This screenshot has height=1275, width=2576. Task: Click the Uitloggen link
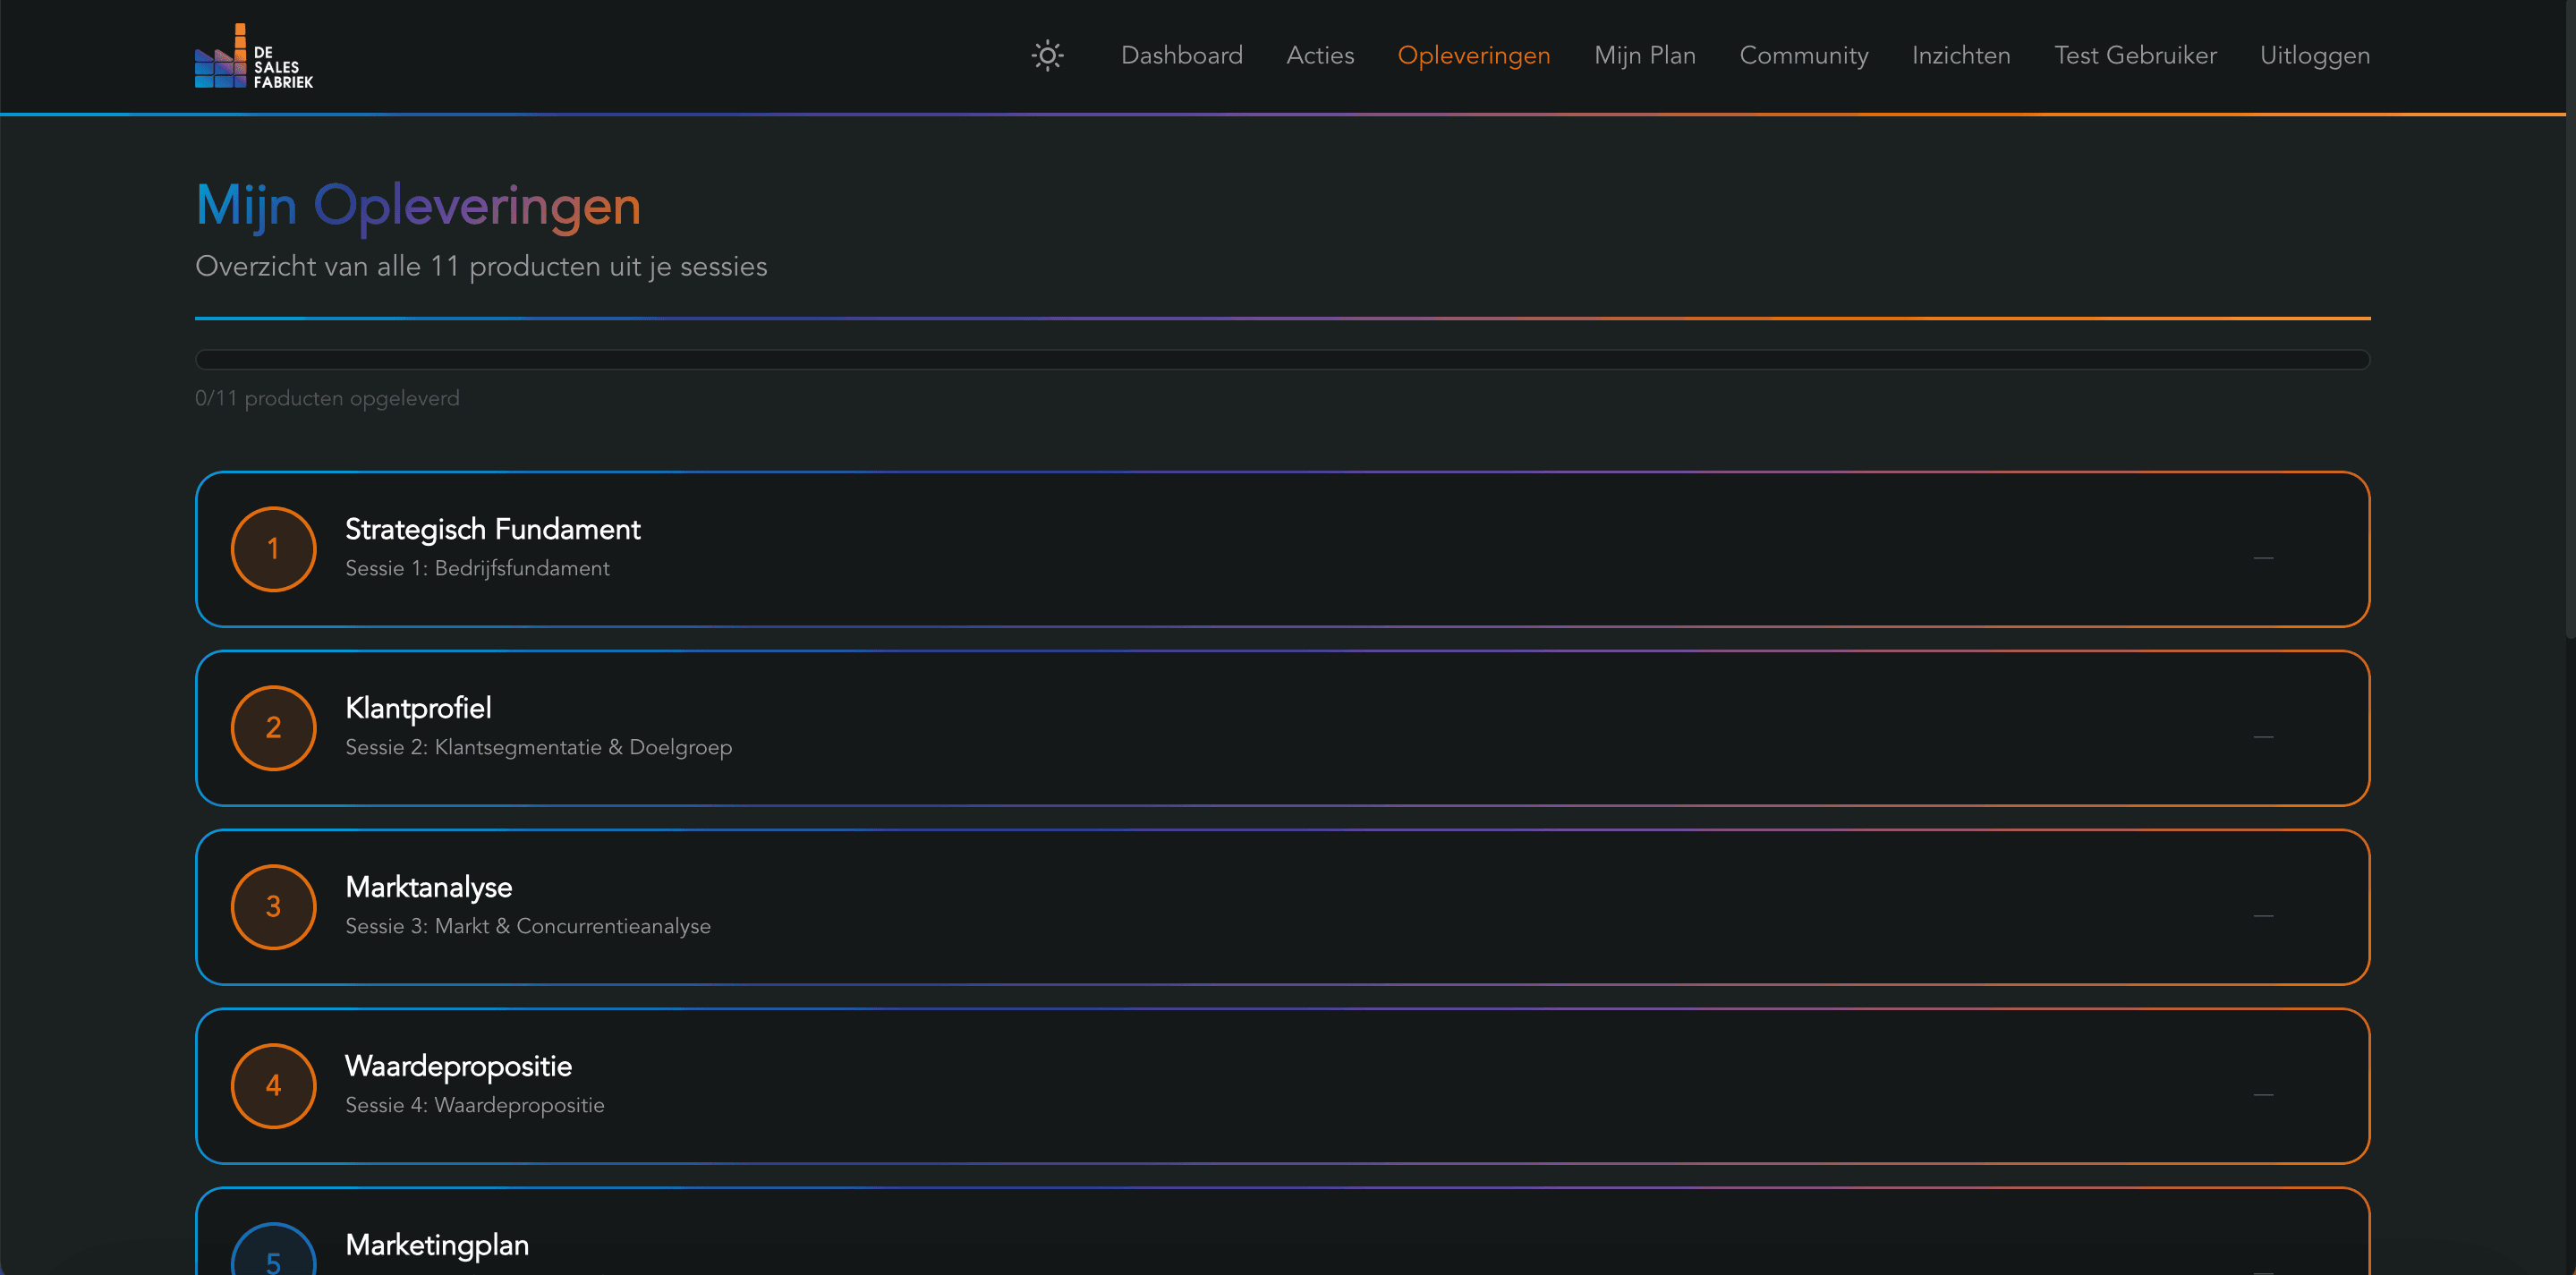[2314, 55]
